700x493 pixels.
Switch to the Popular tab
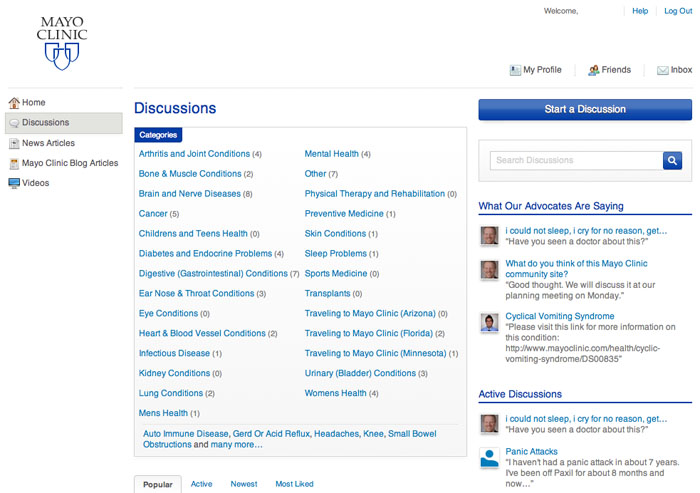(158, 484)
